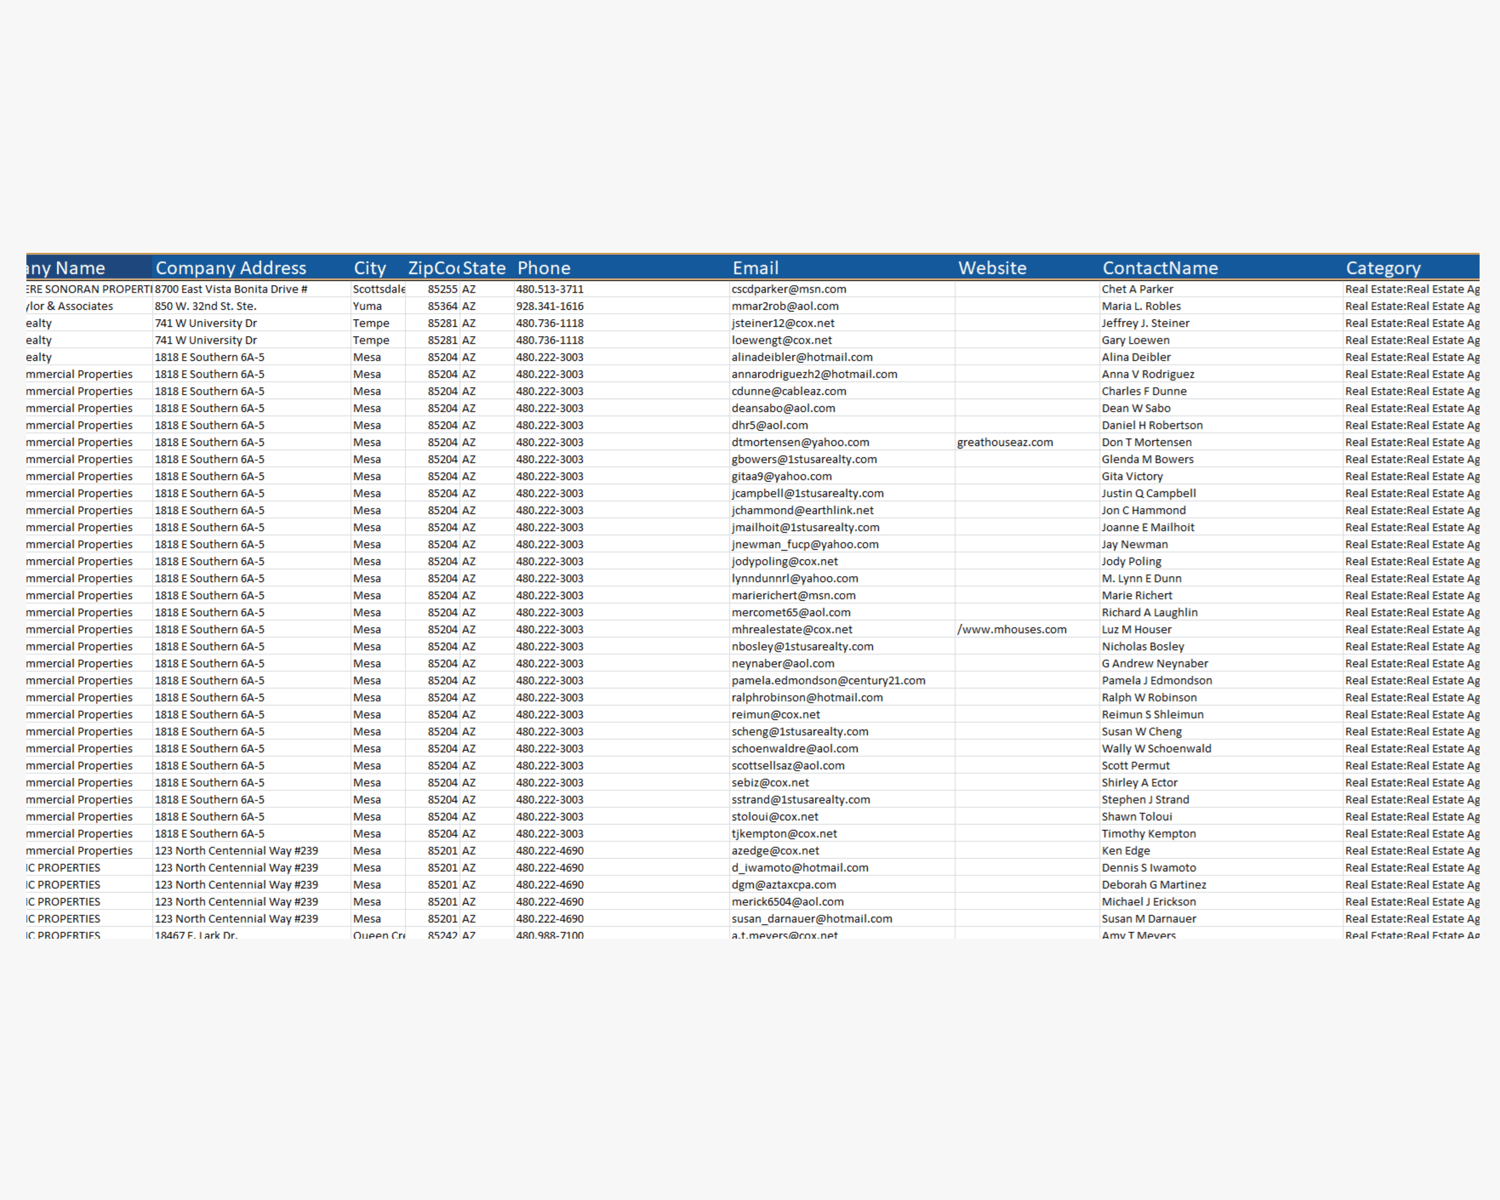
Task: Select contact Daniel H Robertson
Action: pyautogui.click(x=1152, y=425)
